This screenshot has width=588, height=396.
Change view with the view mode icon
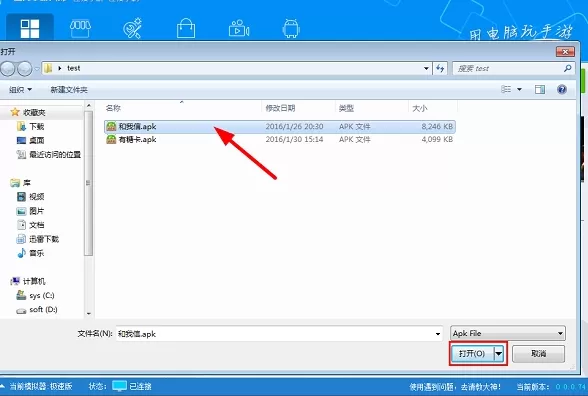coord(506,89)
